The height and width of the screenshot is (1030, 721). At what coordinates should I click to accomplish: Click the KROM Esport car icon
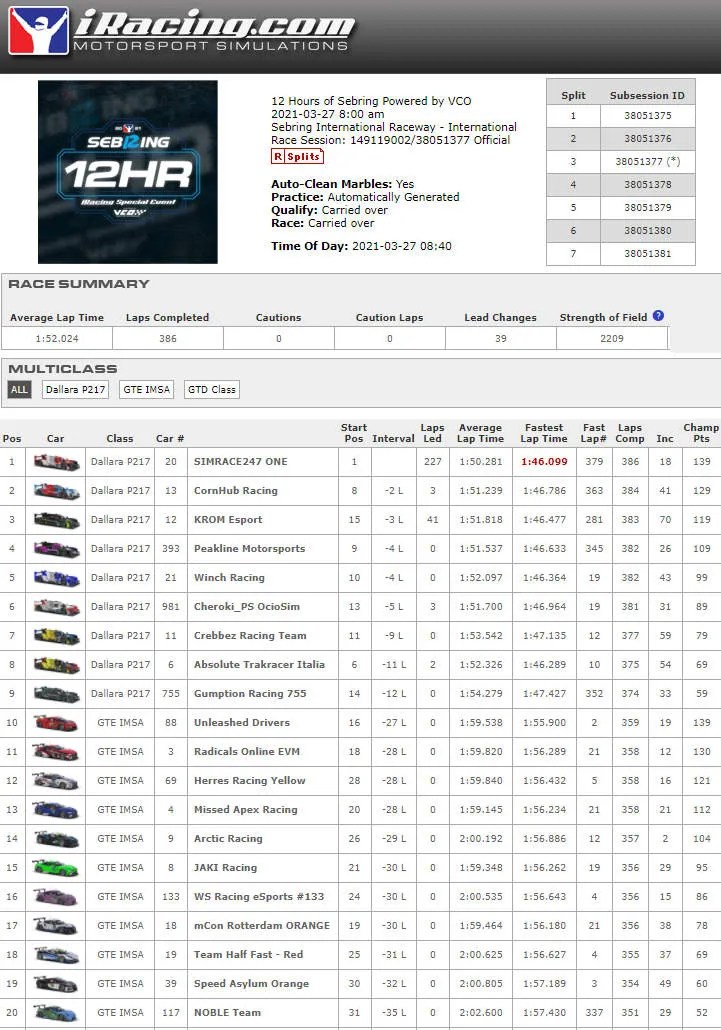tap(56, 520)
